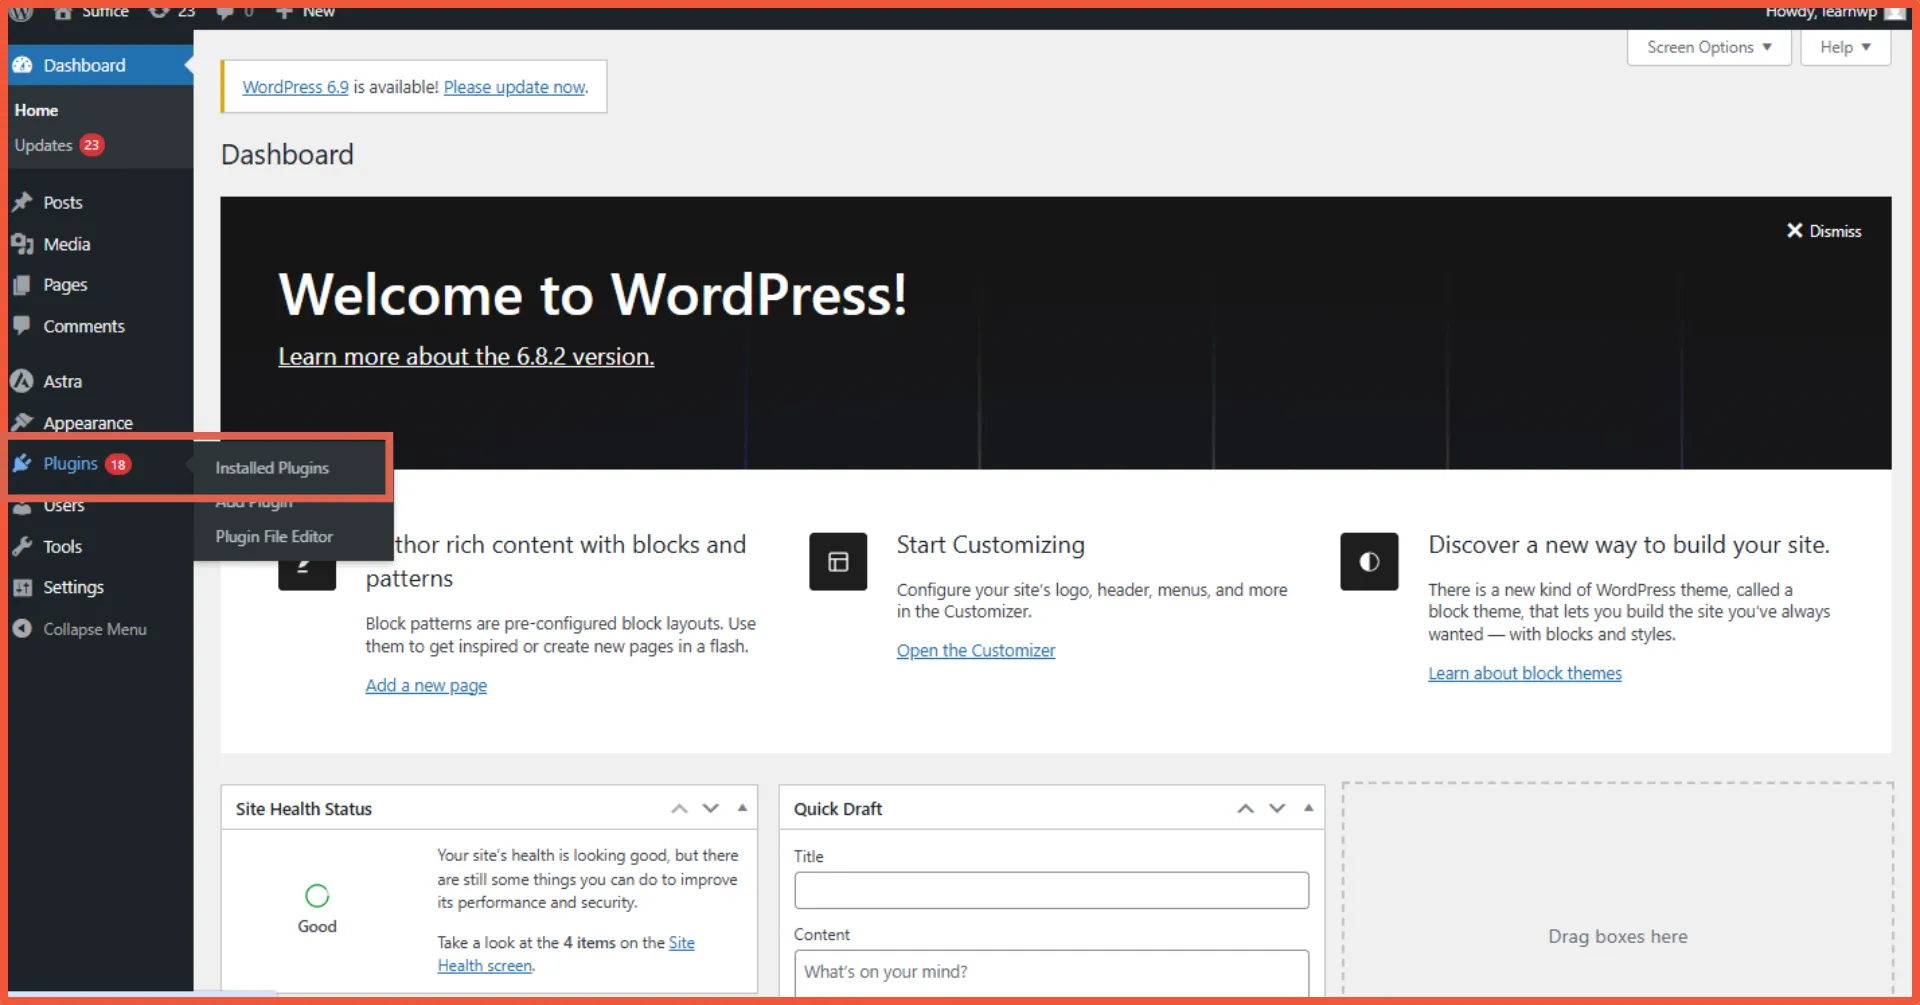The image size is (1920, 1005).
Task: Open the Help dropdown
Action: coord(1845,47)
